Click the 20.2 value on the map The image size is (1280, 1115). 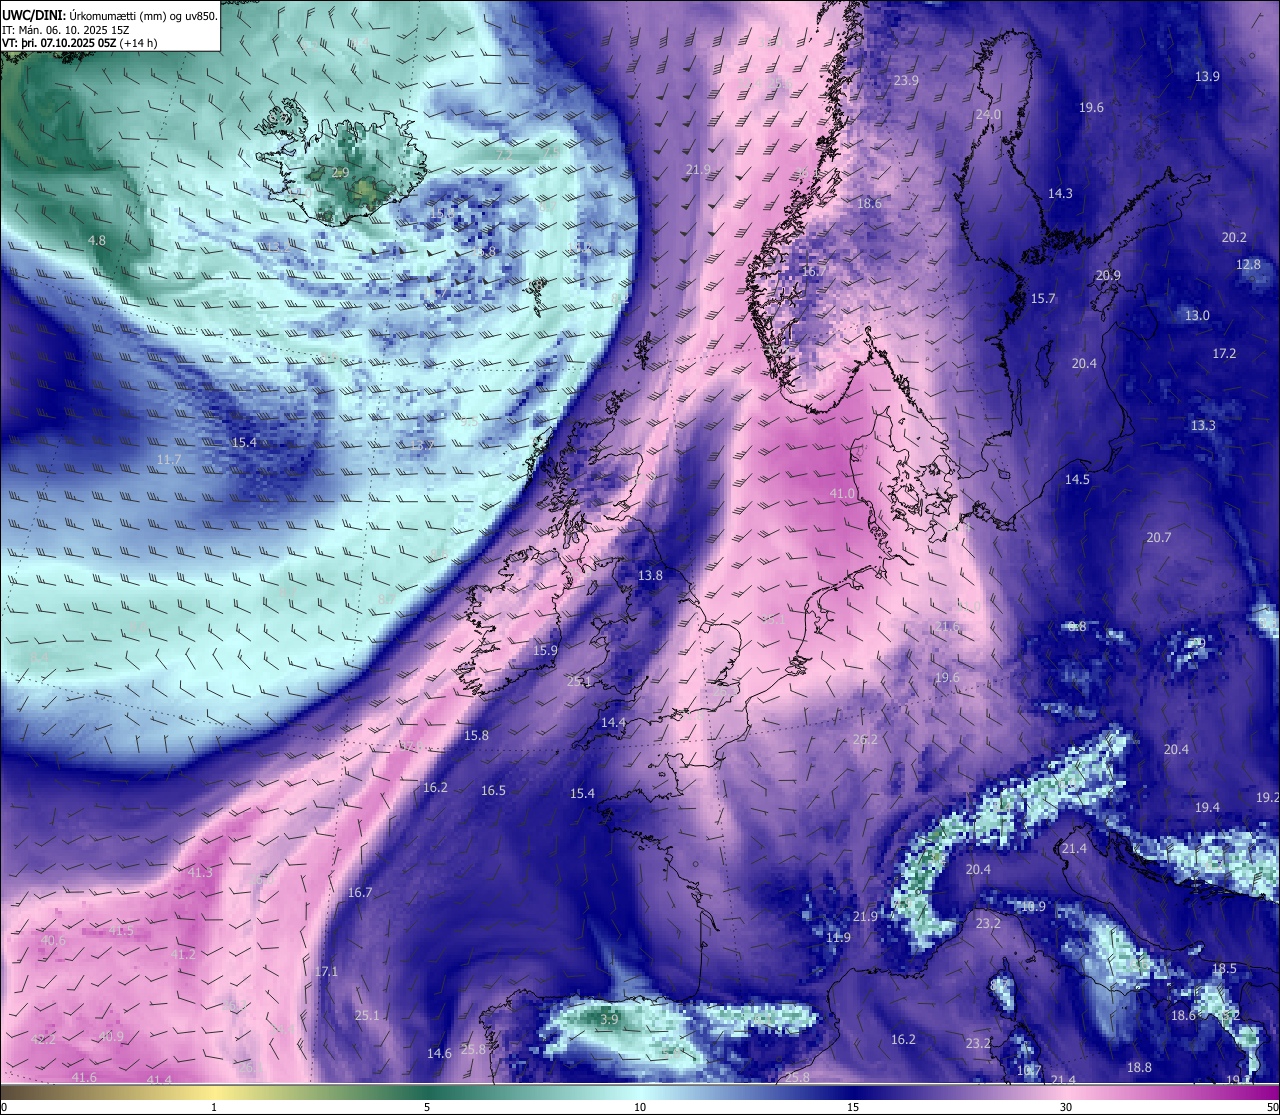coord(1234,238)
